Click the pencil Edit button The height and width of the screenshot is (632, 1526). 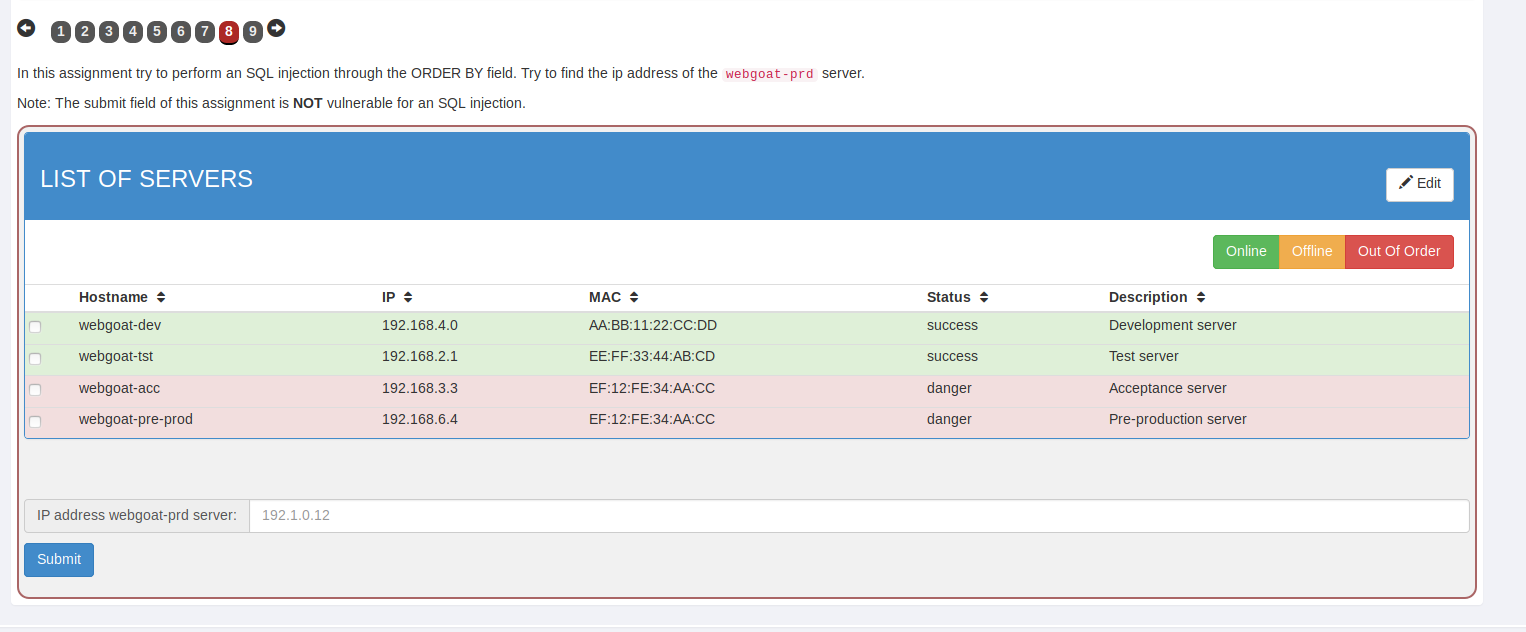click(x=1419, y=184)
